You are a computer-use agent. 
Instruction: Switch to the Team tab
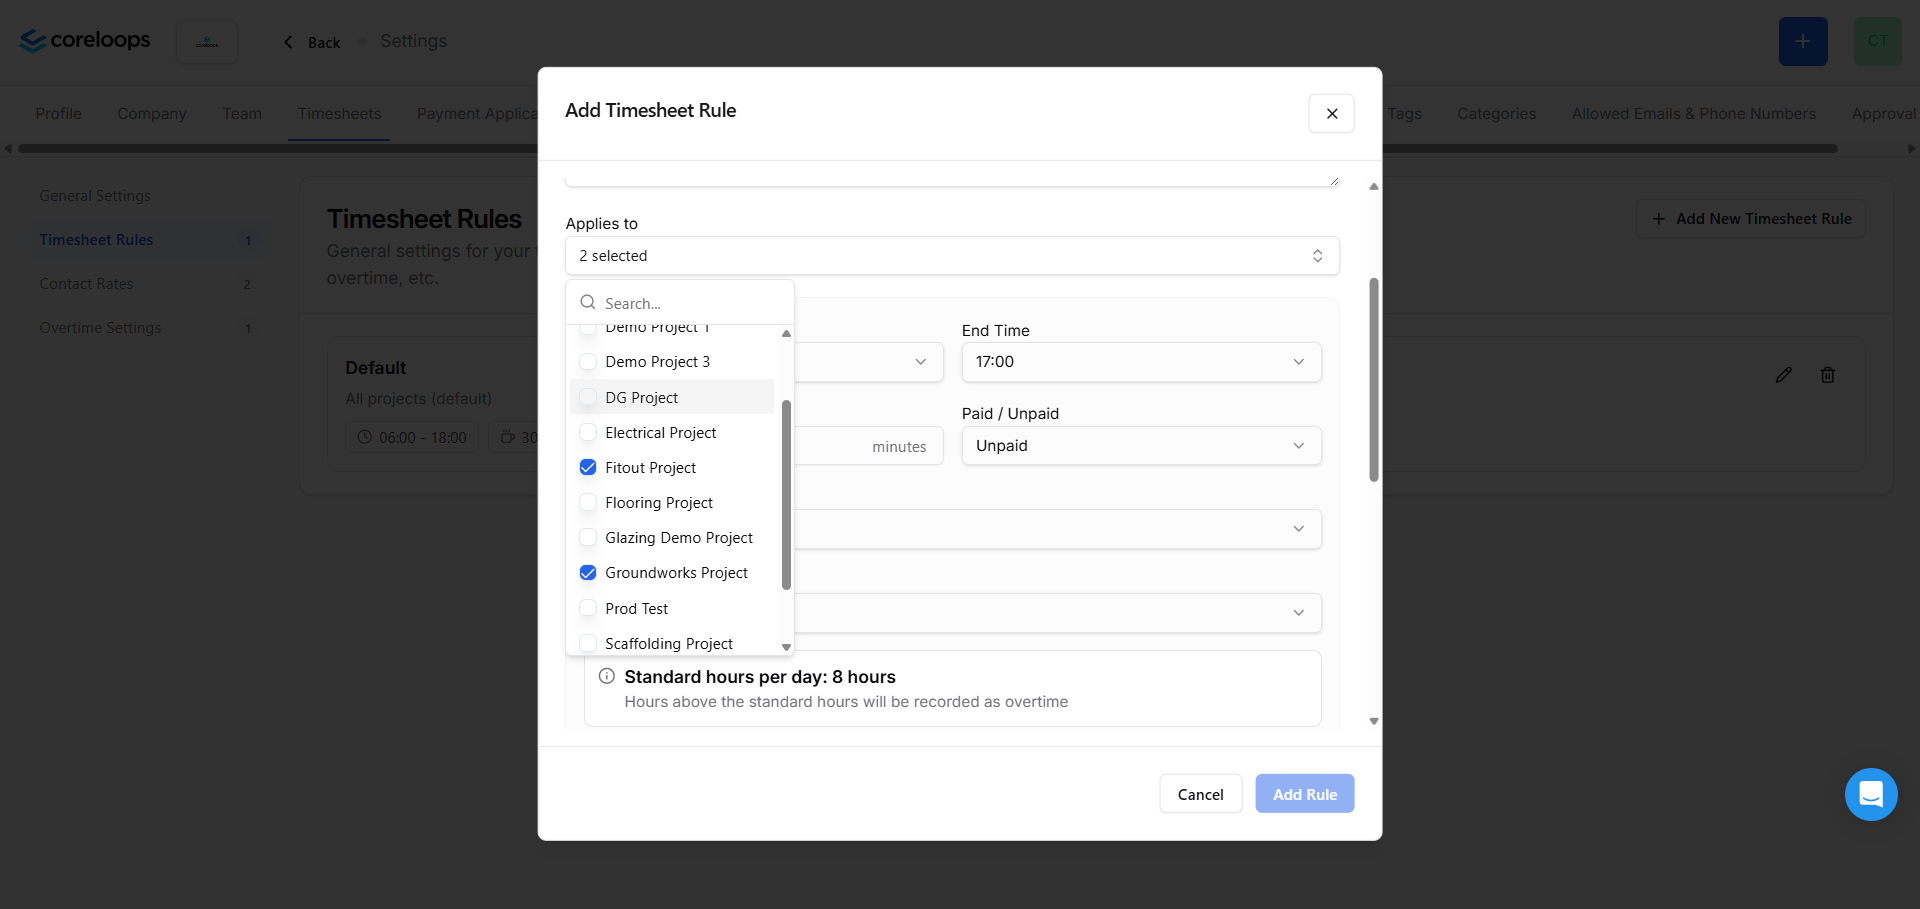click(242, 114)
